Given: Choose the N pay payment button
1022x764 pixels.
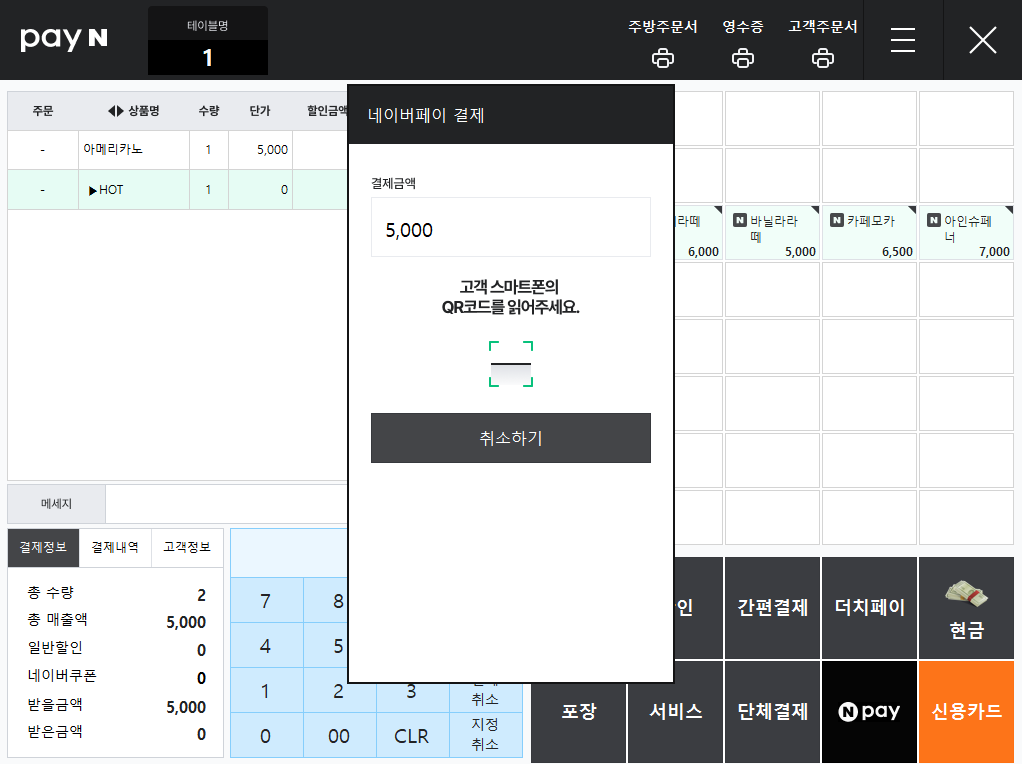Looking at the screenshot, I should [x=869, y=711].
